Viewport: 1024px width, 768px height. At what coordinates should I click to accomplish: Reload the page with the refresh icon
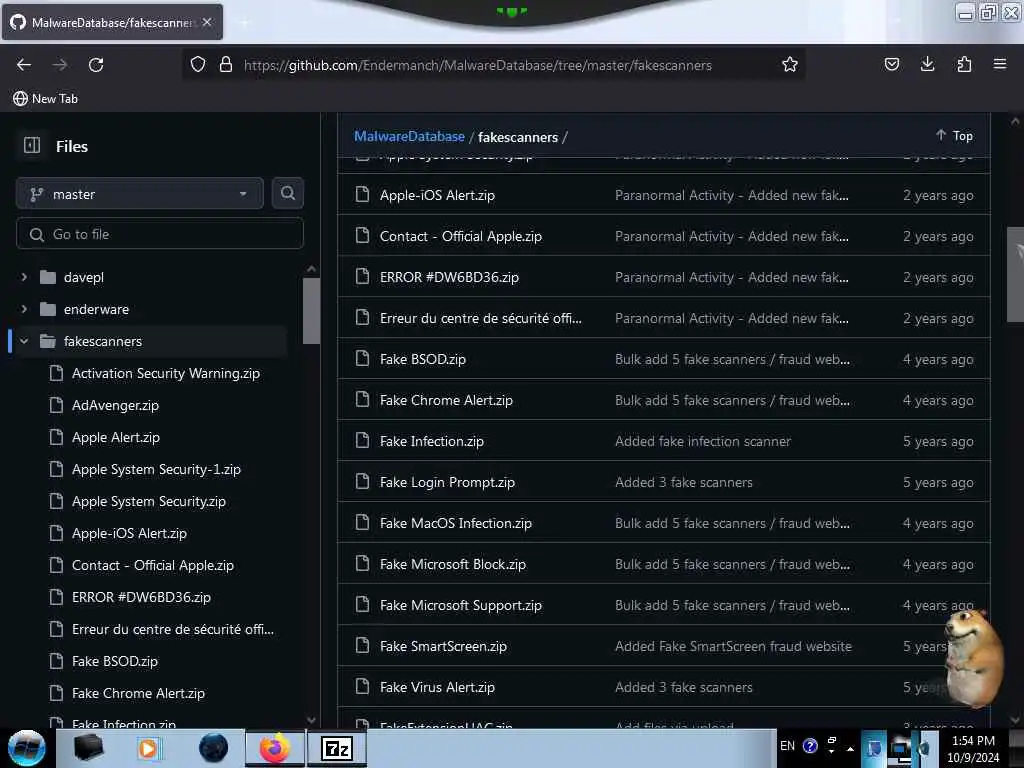coord(96,65)
